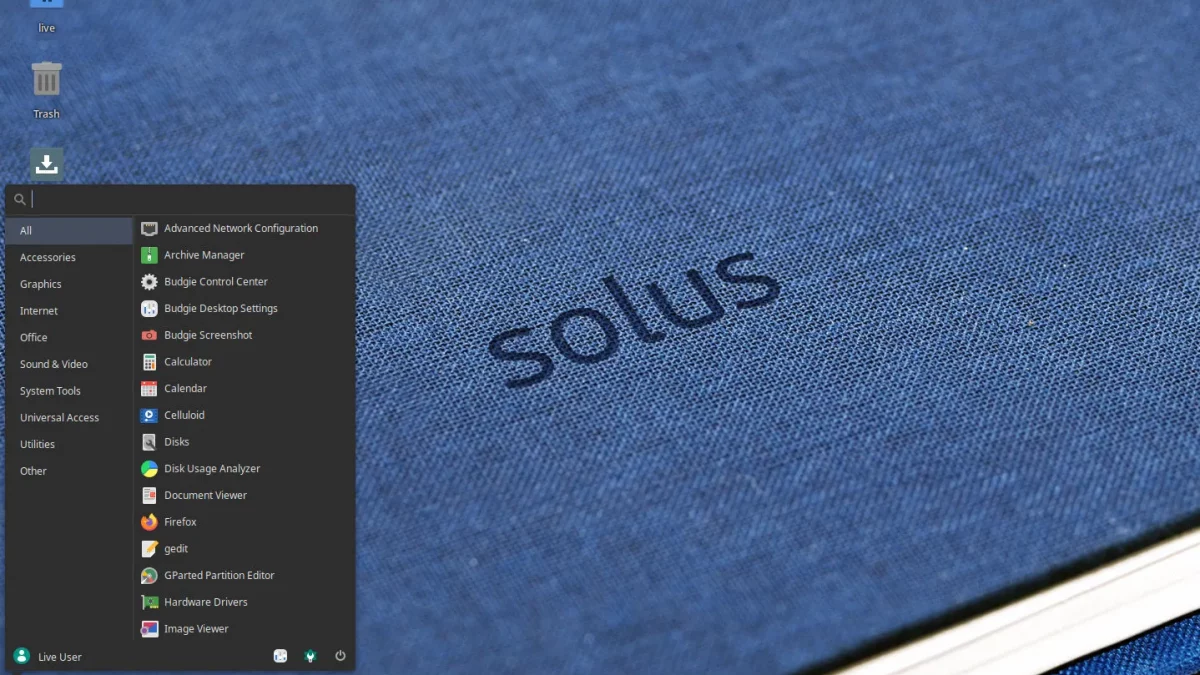Open Advanced Network Configuration app icon

(x=149, y=228)
